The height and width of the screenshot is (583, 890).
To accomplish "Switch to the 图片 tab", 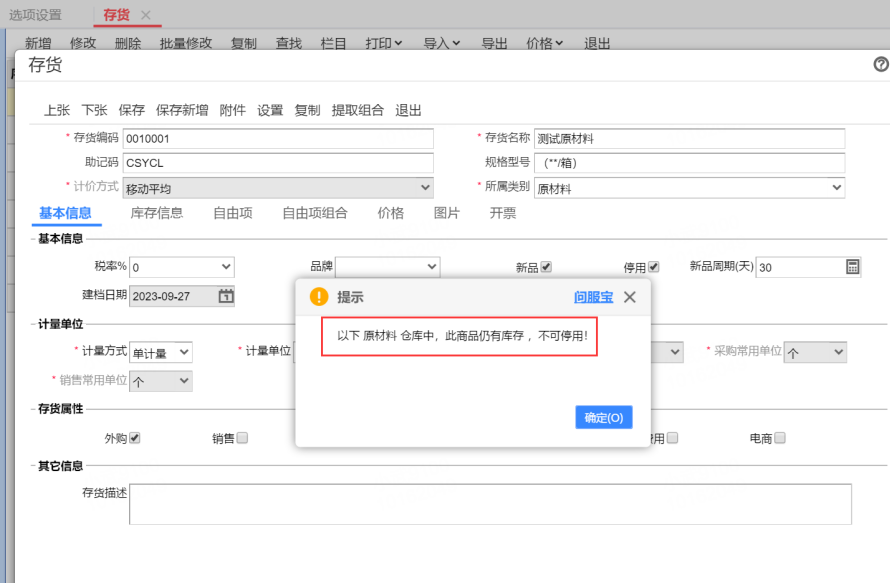I will tap(447, 213).
